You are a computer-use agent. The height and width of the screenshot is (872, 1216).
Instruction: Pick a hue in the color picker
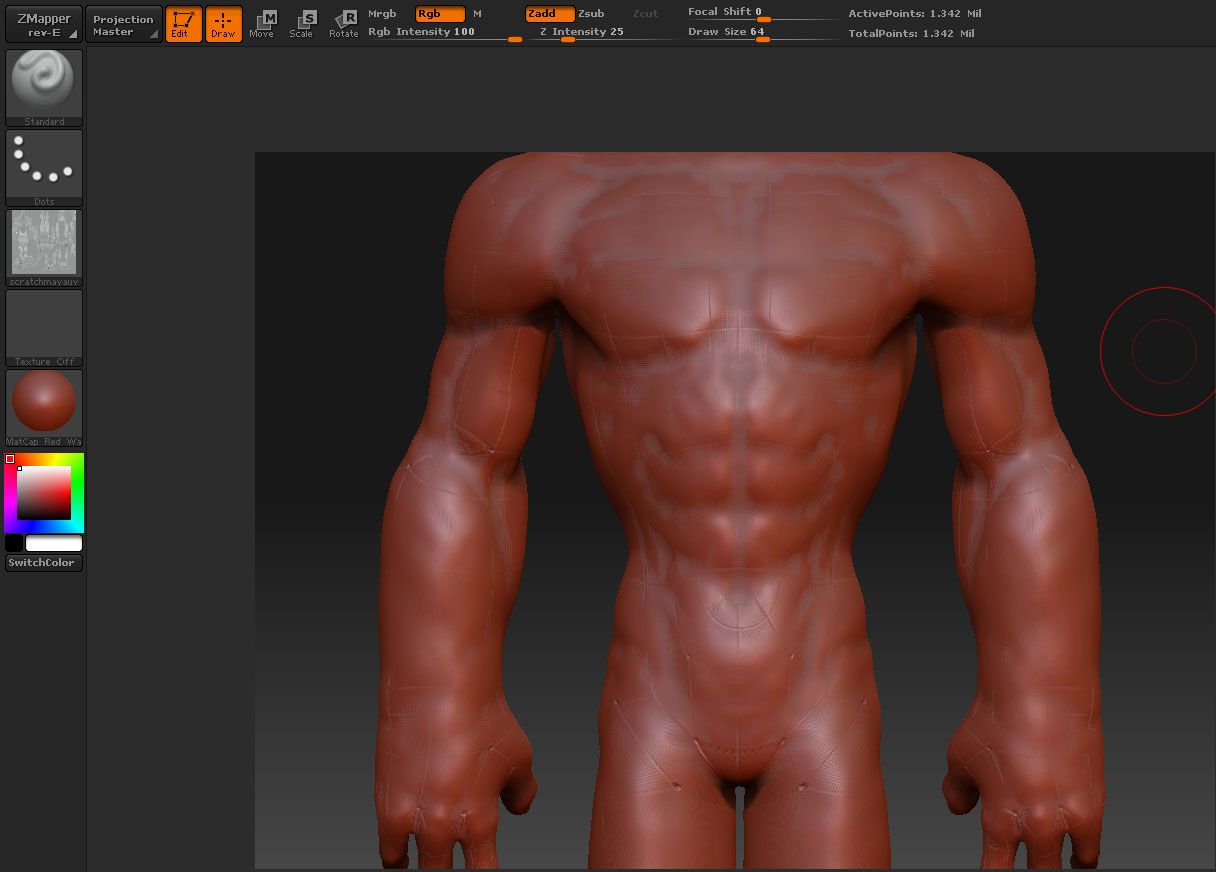click(44, 493)
